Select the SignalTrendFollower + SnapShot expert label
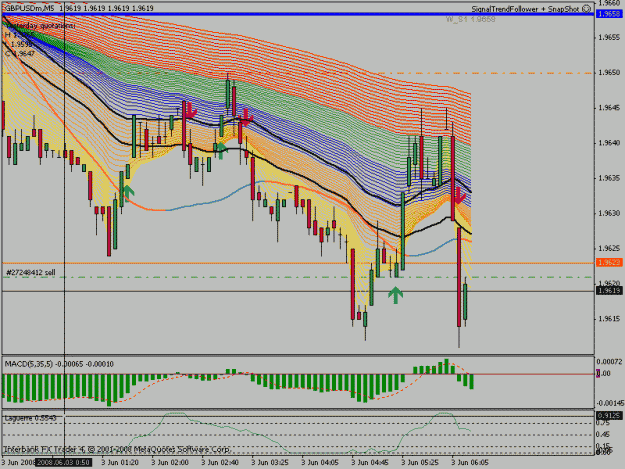This screenshot has height=469, width=625. pos(525,9)
